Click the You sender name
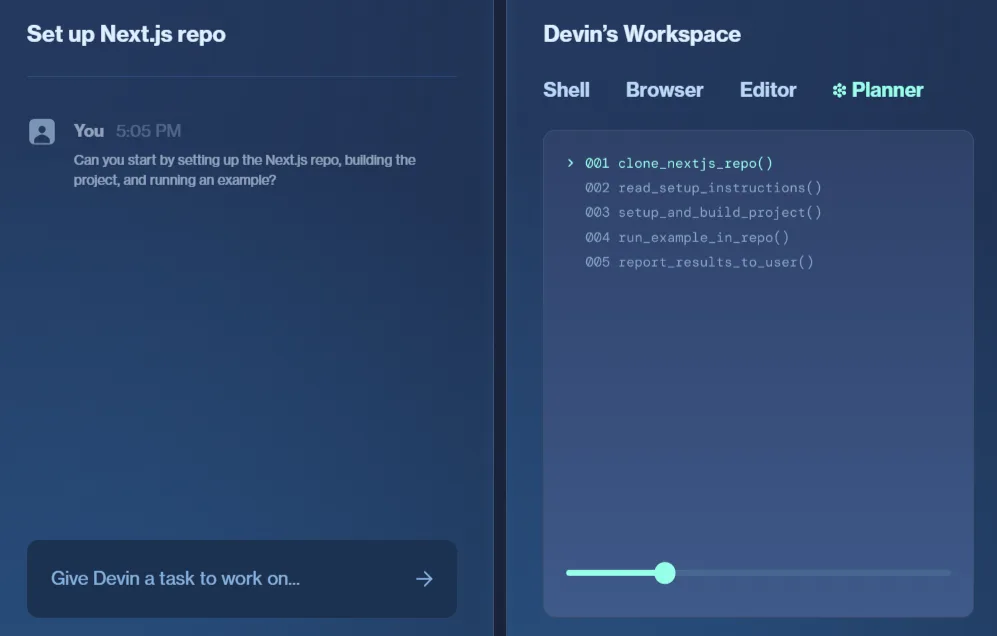This screenshot has width=997, height=636. [88, 131]
